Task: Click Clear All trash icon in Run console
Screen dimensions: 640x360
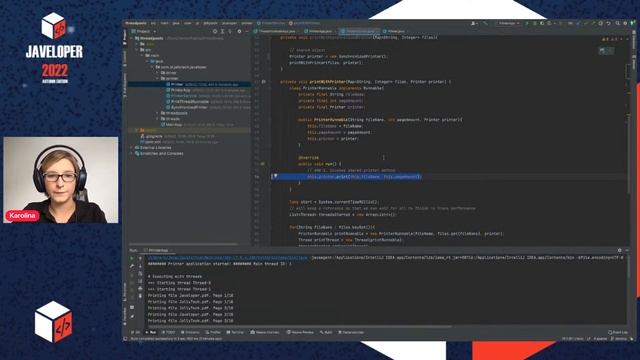Action: (140, 296)
